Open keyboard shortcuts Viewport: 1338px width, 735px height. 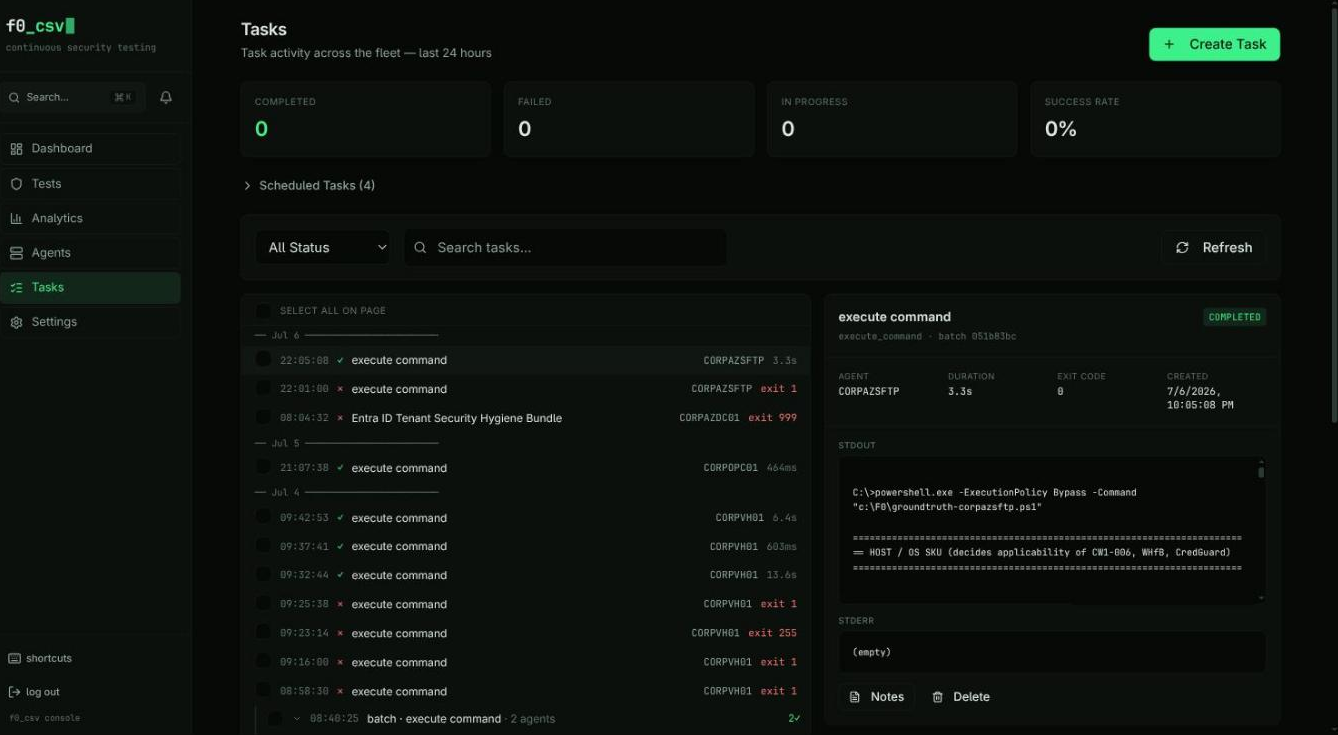pyautogui.click(x=40, y=658)
